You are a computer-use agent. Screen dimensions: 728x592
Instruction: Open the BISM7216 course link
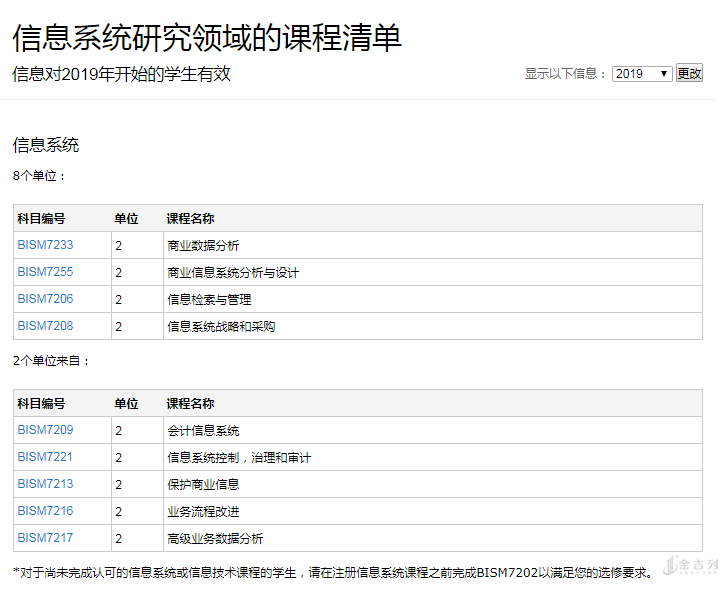(45, 511)
